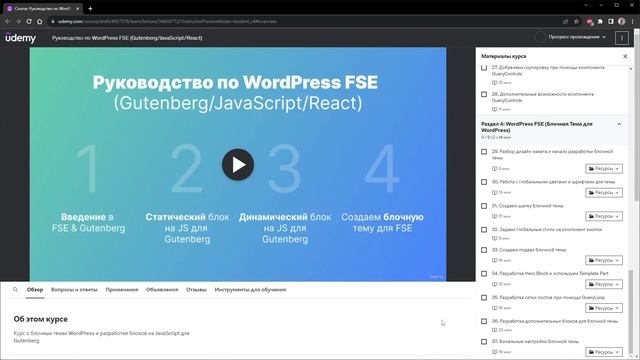Tick lecture 32 checkbox
640x360 pixels.
coord(484,230)
